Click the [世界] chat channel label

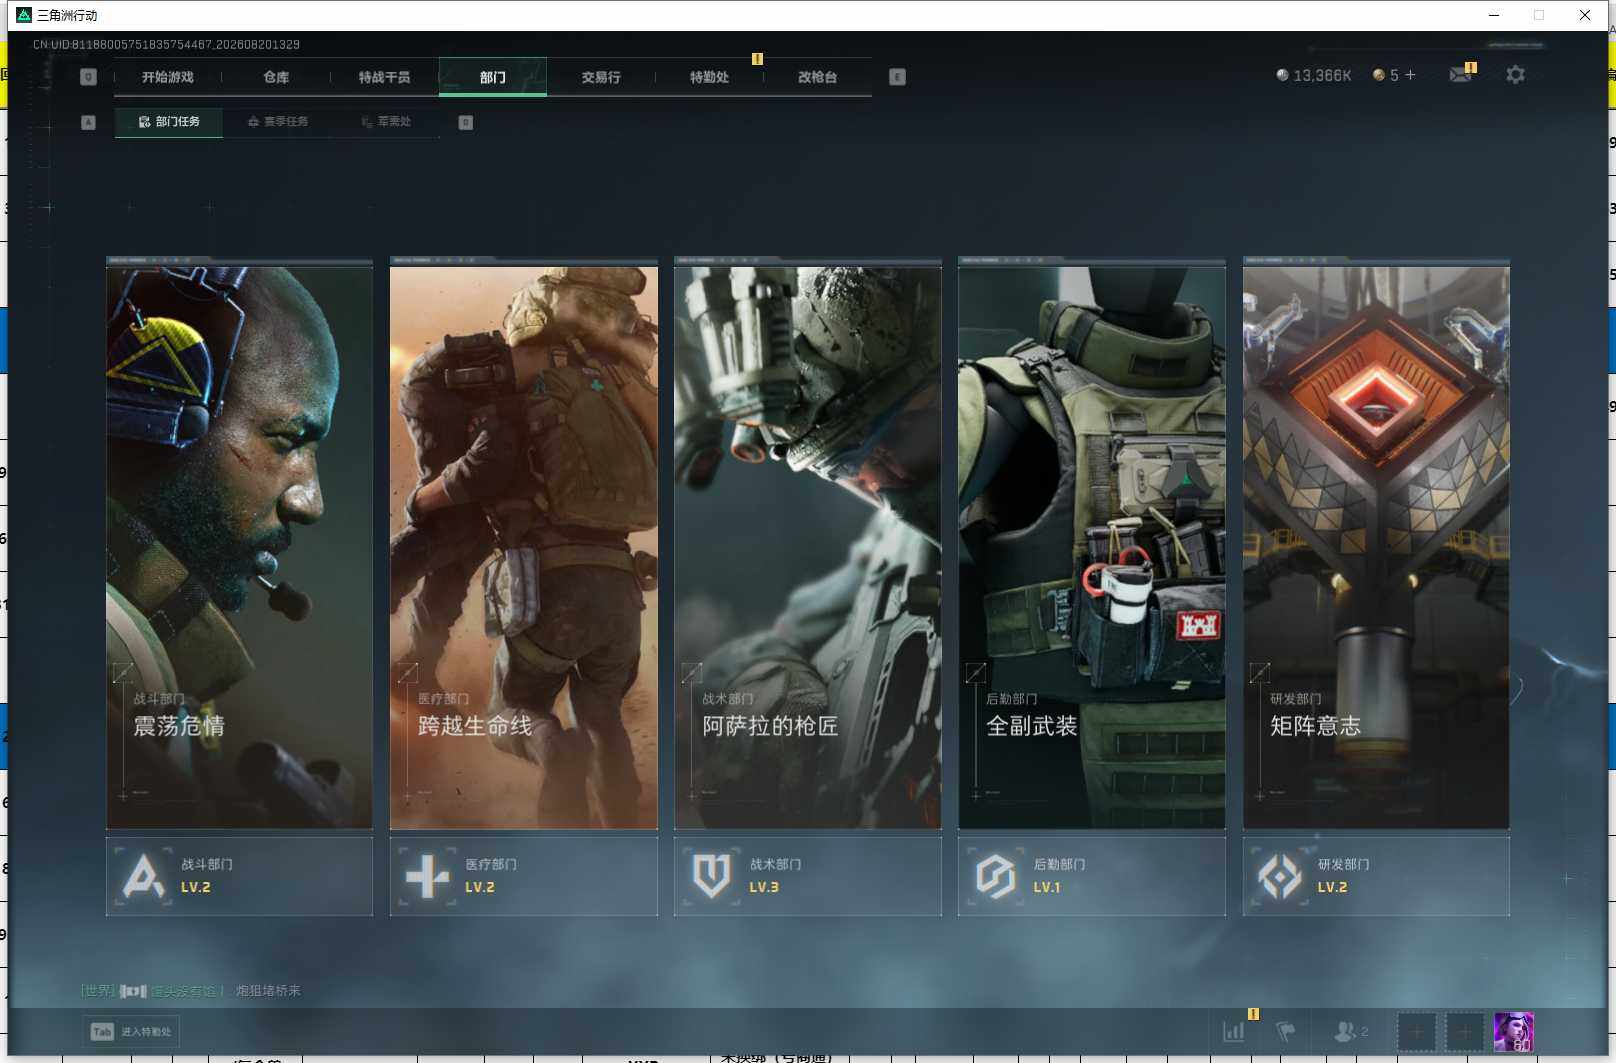[x=98, y=991]
